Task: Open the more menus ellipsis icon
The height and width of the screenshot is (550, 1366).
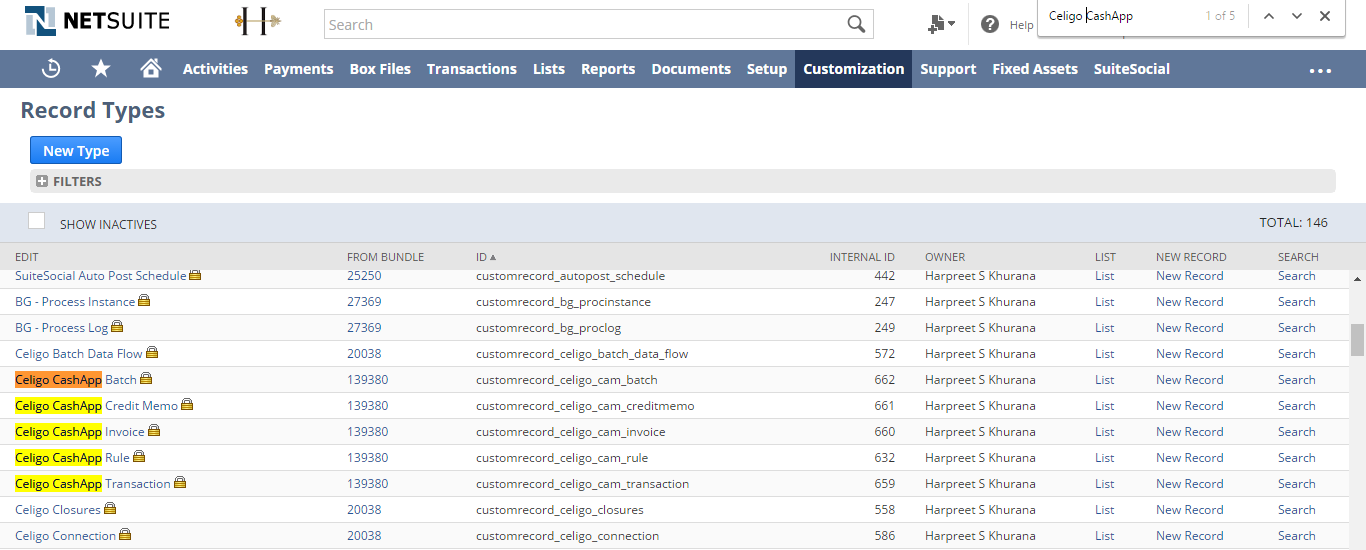Action: 1320,71
